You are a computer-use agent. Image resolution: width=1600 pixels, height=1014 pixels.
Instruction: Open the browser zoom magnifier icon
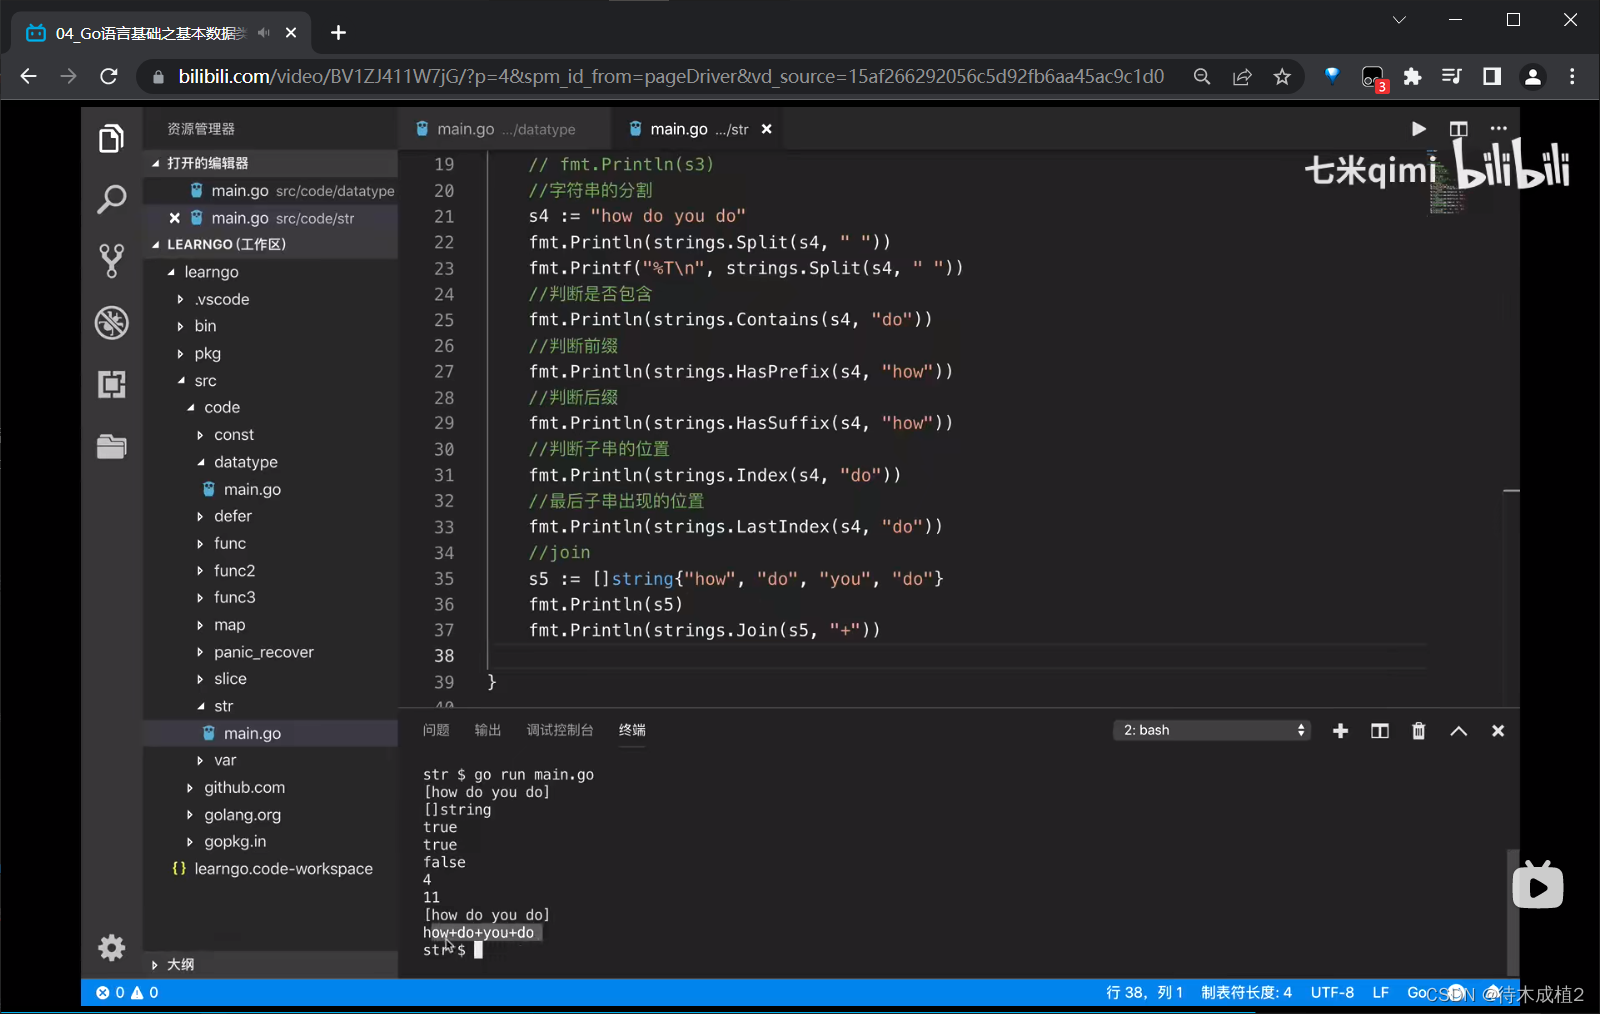[x=1202, y=77]
